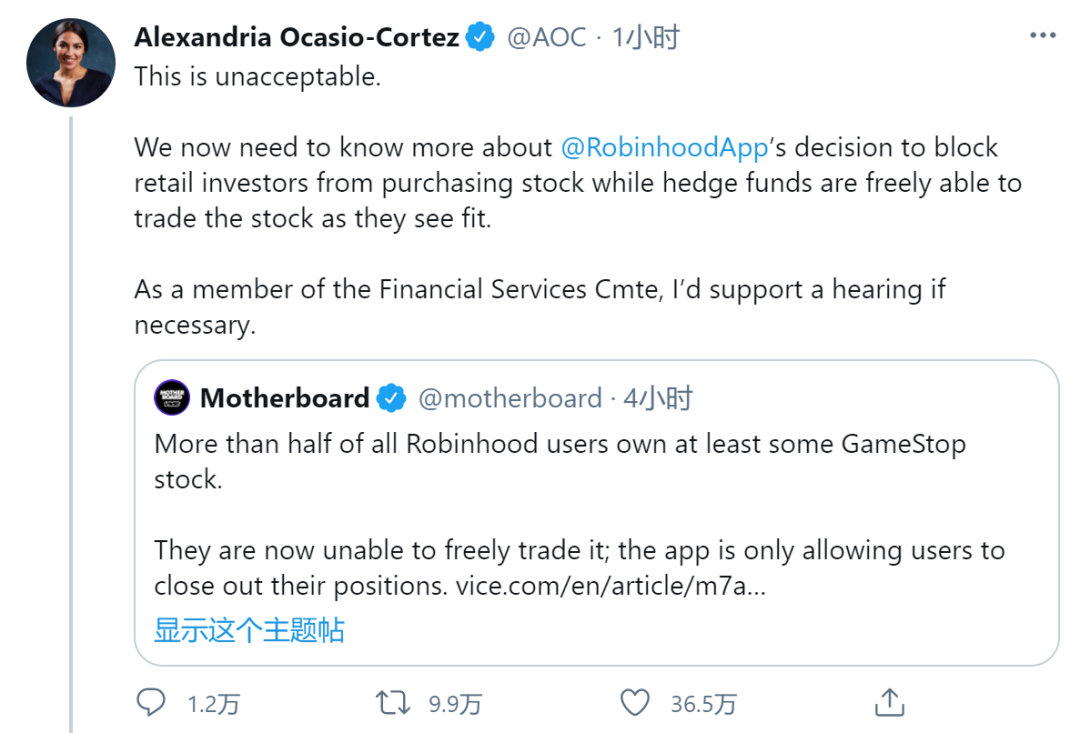Click the 9.9万 retweet count

pyautogui.click(x=455, y=704)
